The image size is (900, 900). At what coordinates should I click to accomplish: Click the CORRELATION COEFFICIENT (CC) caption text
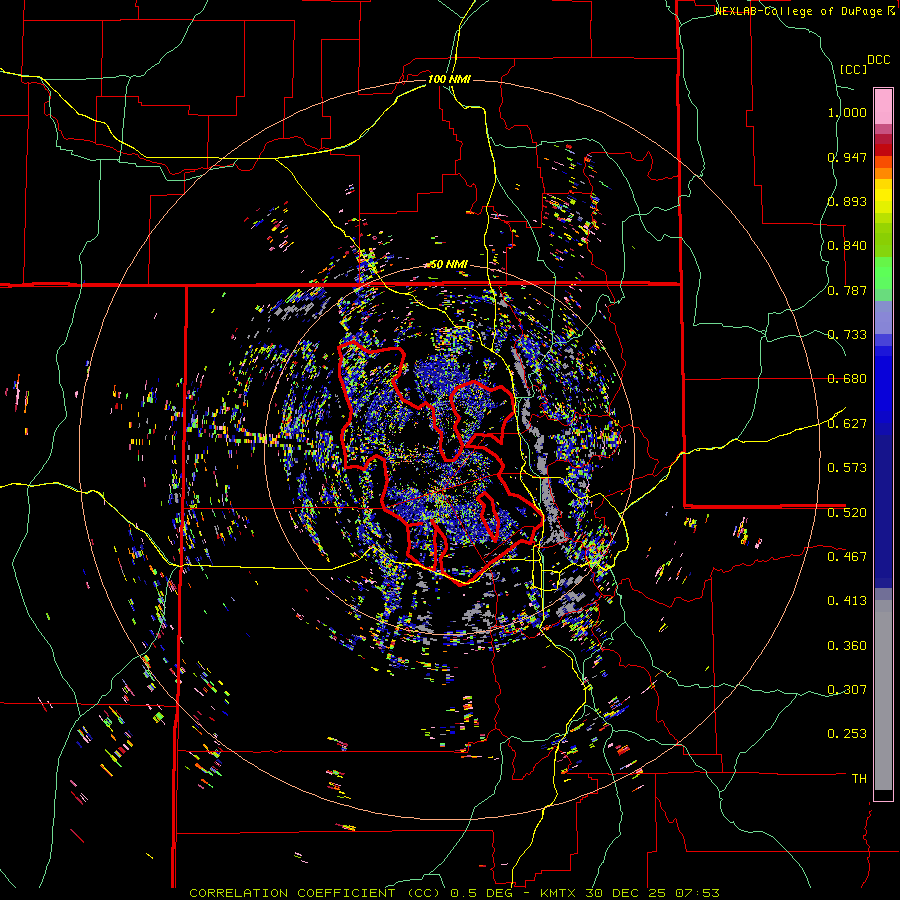(x=315, y=893)
